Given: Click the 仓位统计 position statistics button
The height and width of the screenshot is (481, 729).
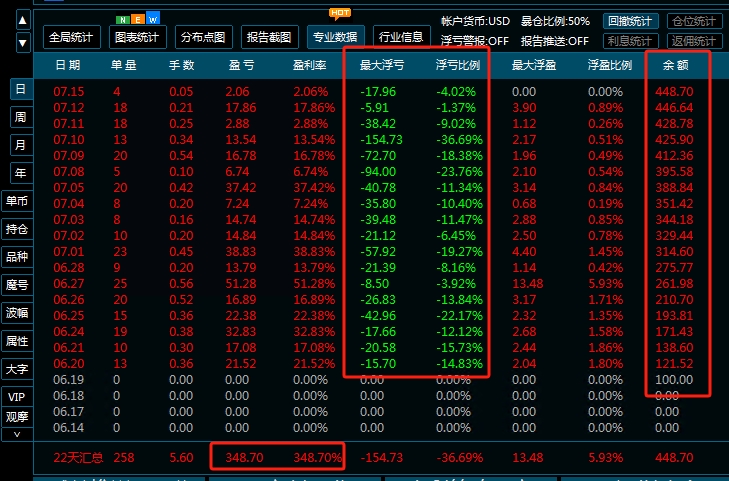Looking at the screenshot, I should point(695,21).
